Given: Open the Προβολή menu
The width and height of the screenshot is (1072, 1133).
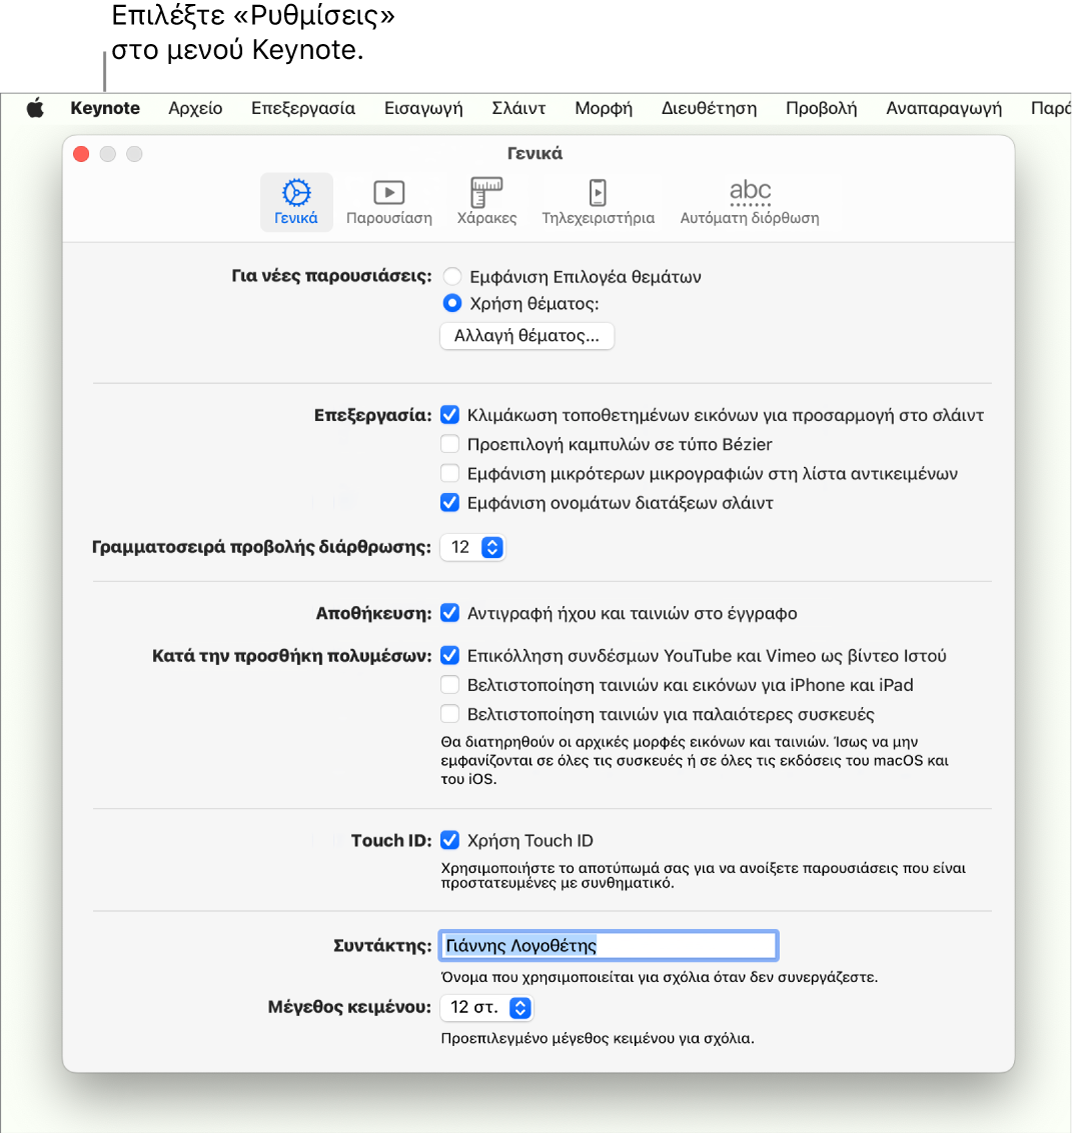Looking at the screenshot, I should point(821,108).
